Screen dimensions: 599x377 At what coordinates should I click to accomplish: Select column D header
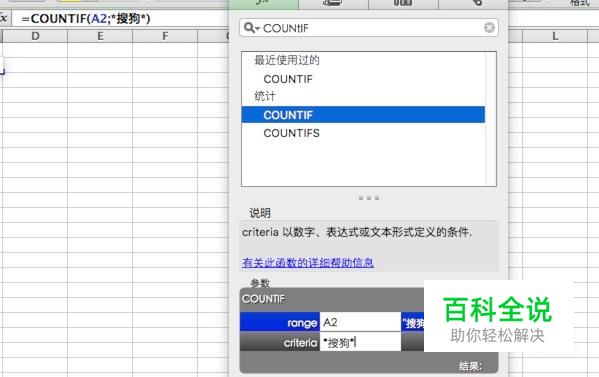tap(35, 36)
